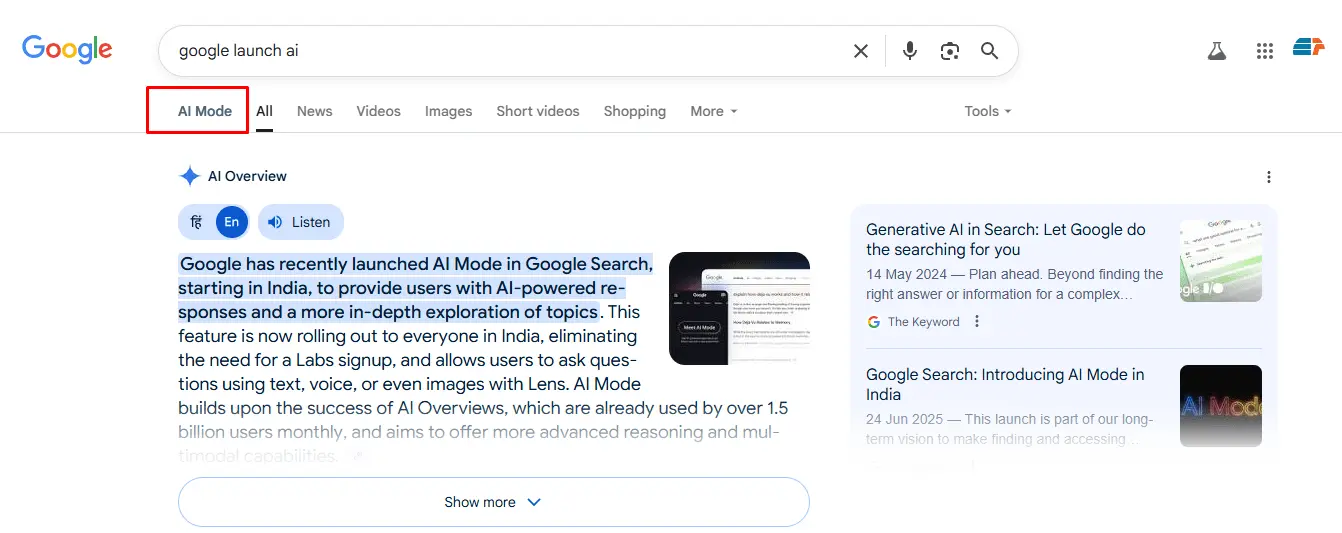Click The Keyword source name
Screen dimensions: 1342x533
(923, 322)
